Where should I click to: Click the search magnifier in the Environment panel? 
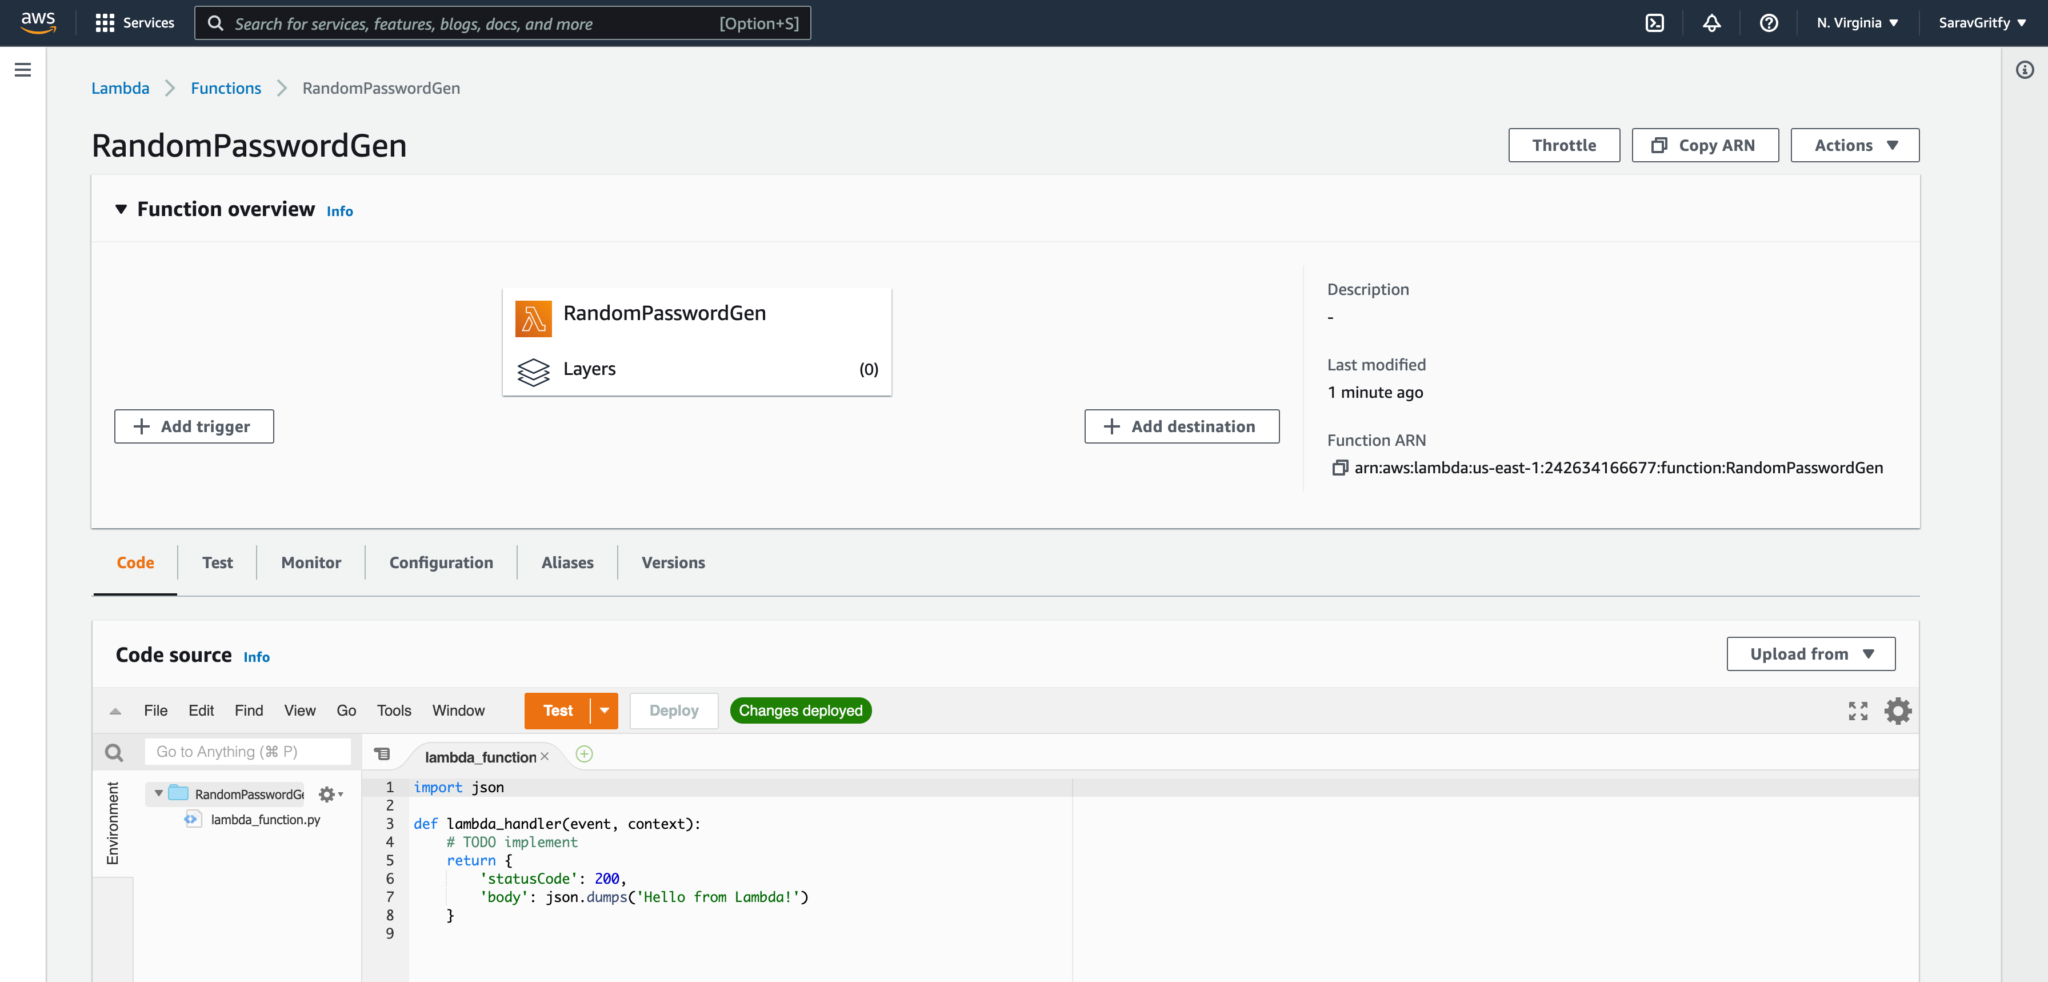point(113,751)
